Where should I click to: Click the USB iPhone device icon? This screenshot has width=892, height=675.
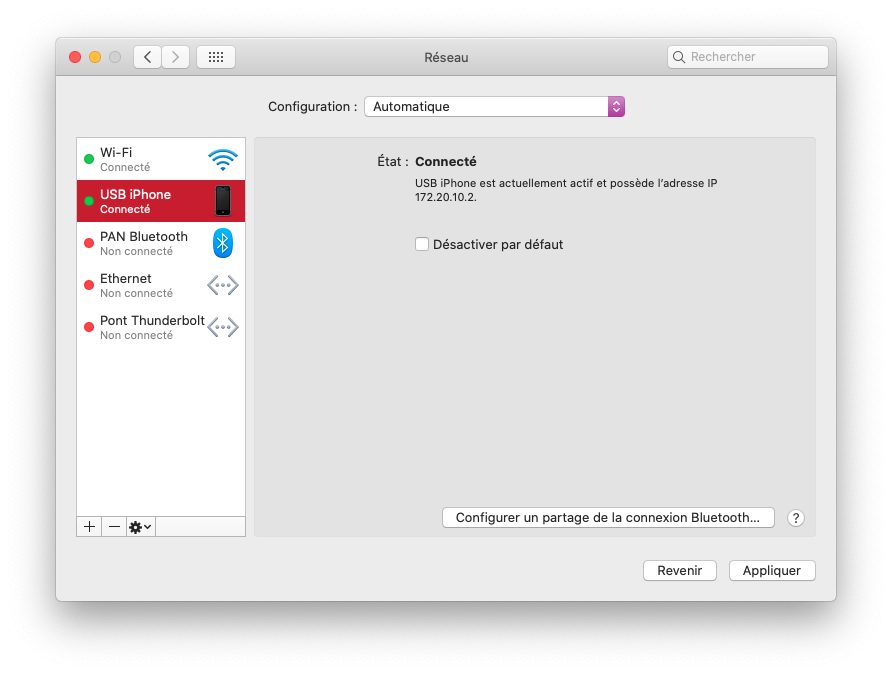click(222, 201)
